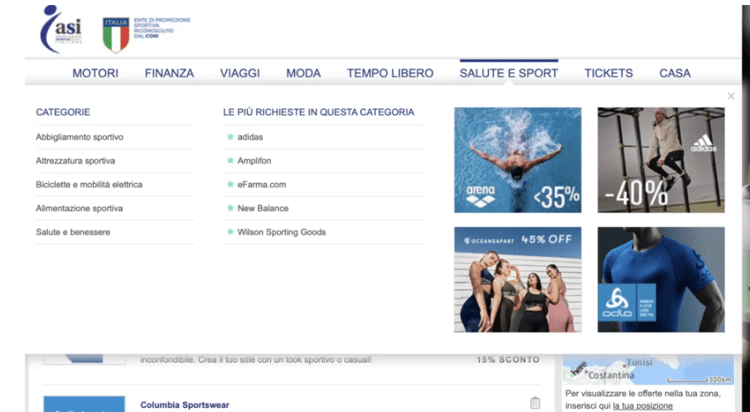Click the star icon beside New Balance
This screenshot has height=412, width=750.
pyautogui.click(x=230, y=208)
